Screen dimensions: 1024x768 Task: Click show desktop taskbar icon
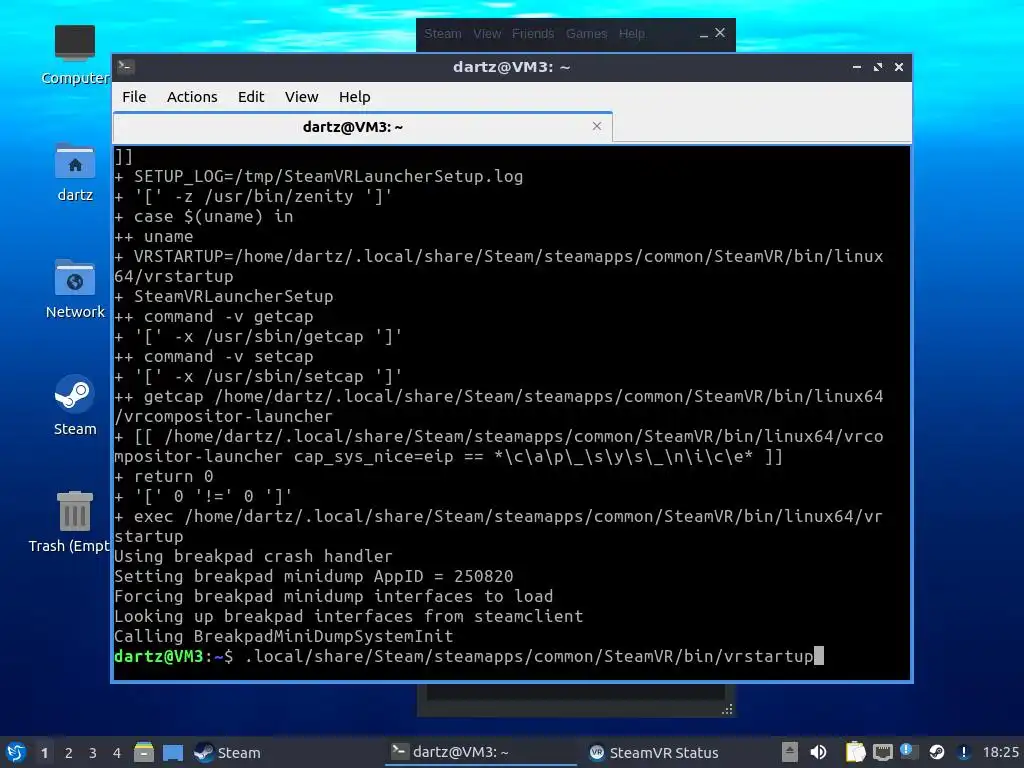point(173,753)
